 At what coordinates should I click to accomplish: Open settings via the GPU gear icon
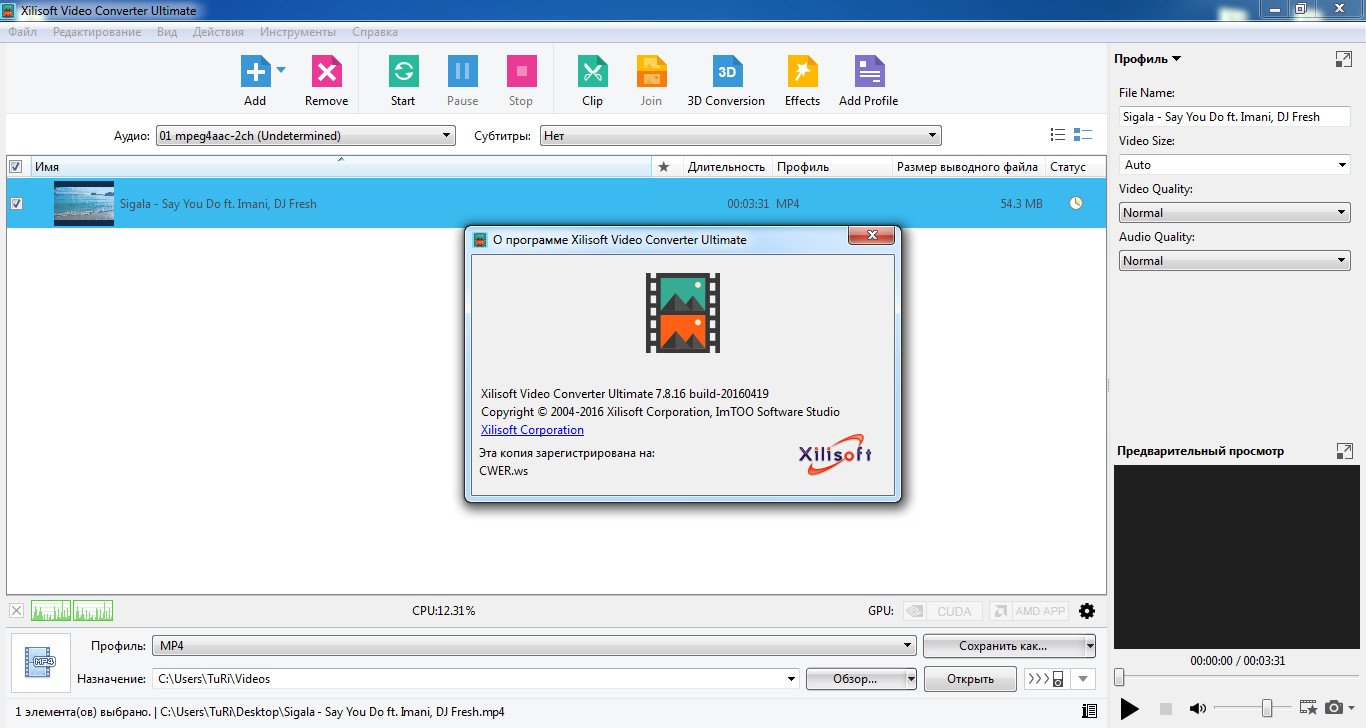tap(1087, 611)
